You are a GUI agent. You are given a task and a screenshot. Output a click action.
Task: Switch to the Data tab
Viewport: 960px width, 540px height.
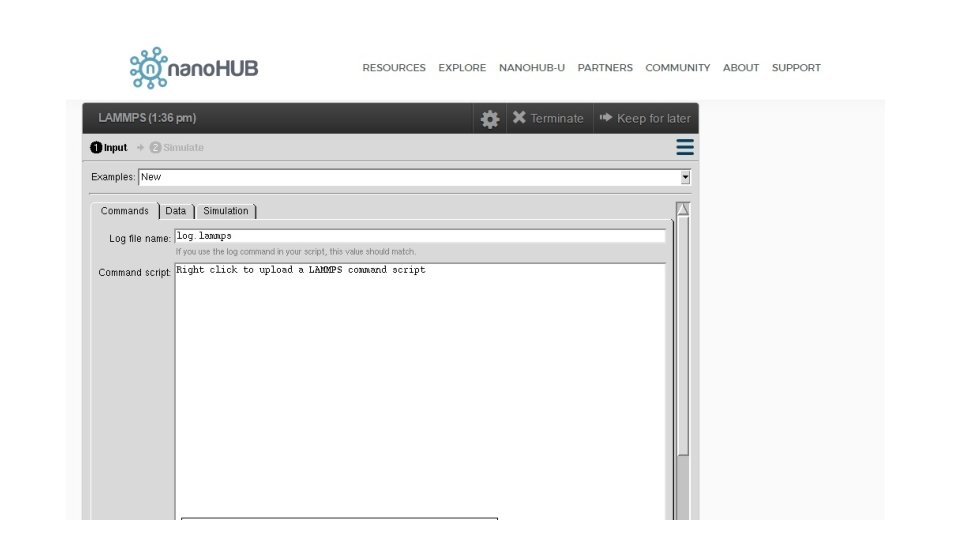pos(176,211)
